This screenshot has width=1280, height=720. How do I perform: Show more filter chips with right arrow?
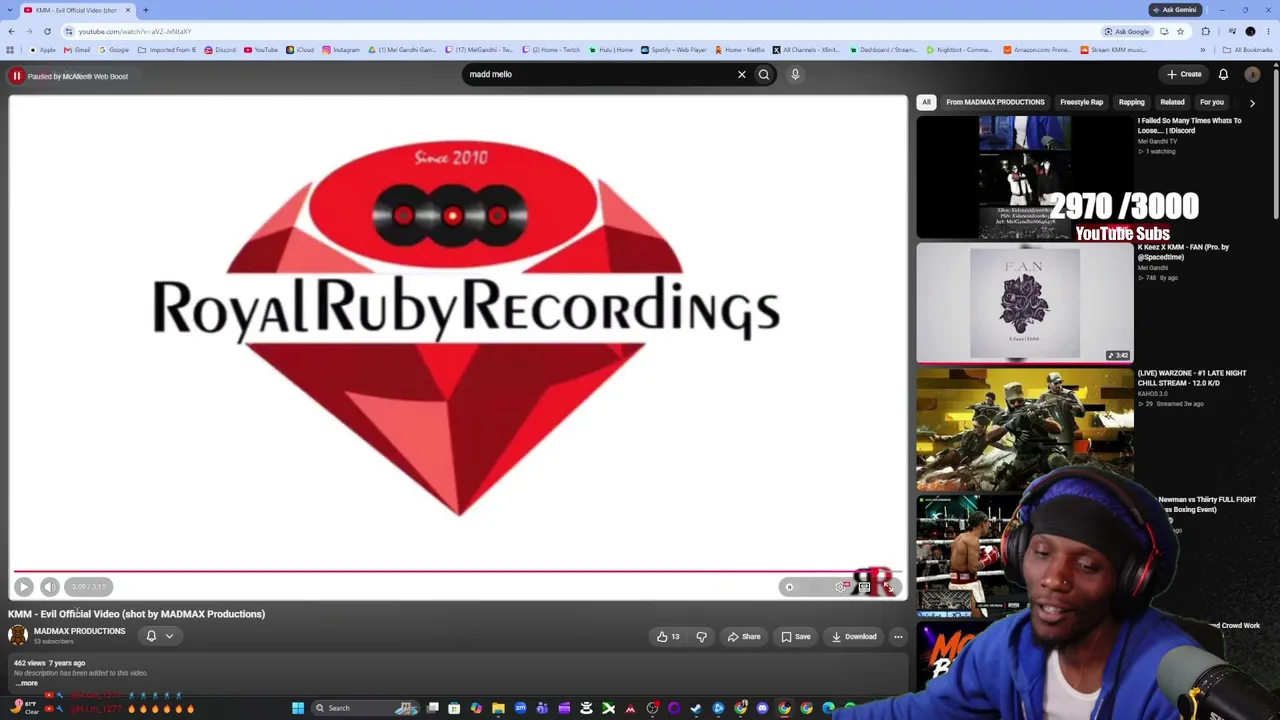(1252, 102)
